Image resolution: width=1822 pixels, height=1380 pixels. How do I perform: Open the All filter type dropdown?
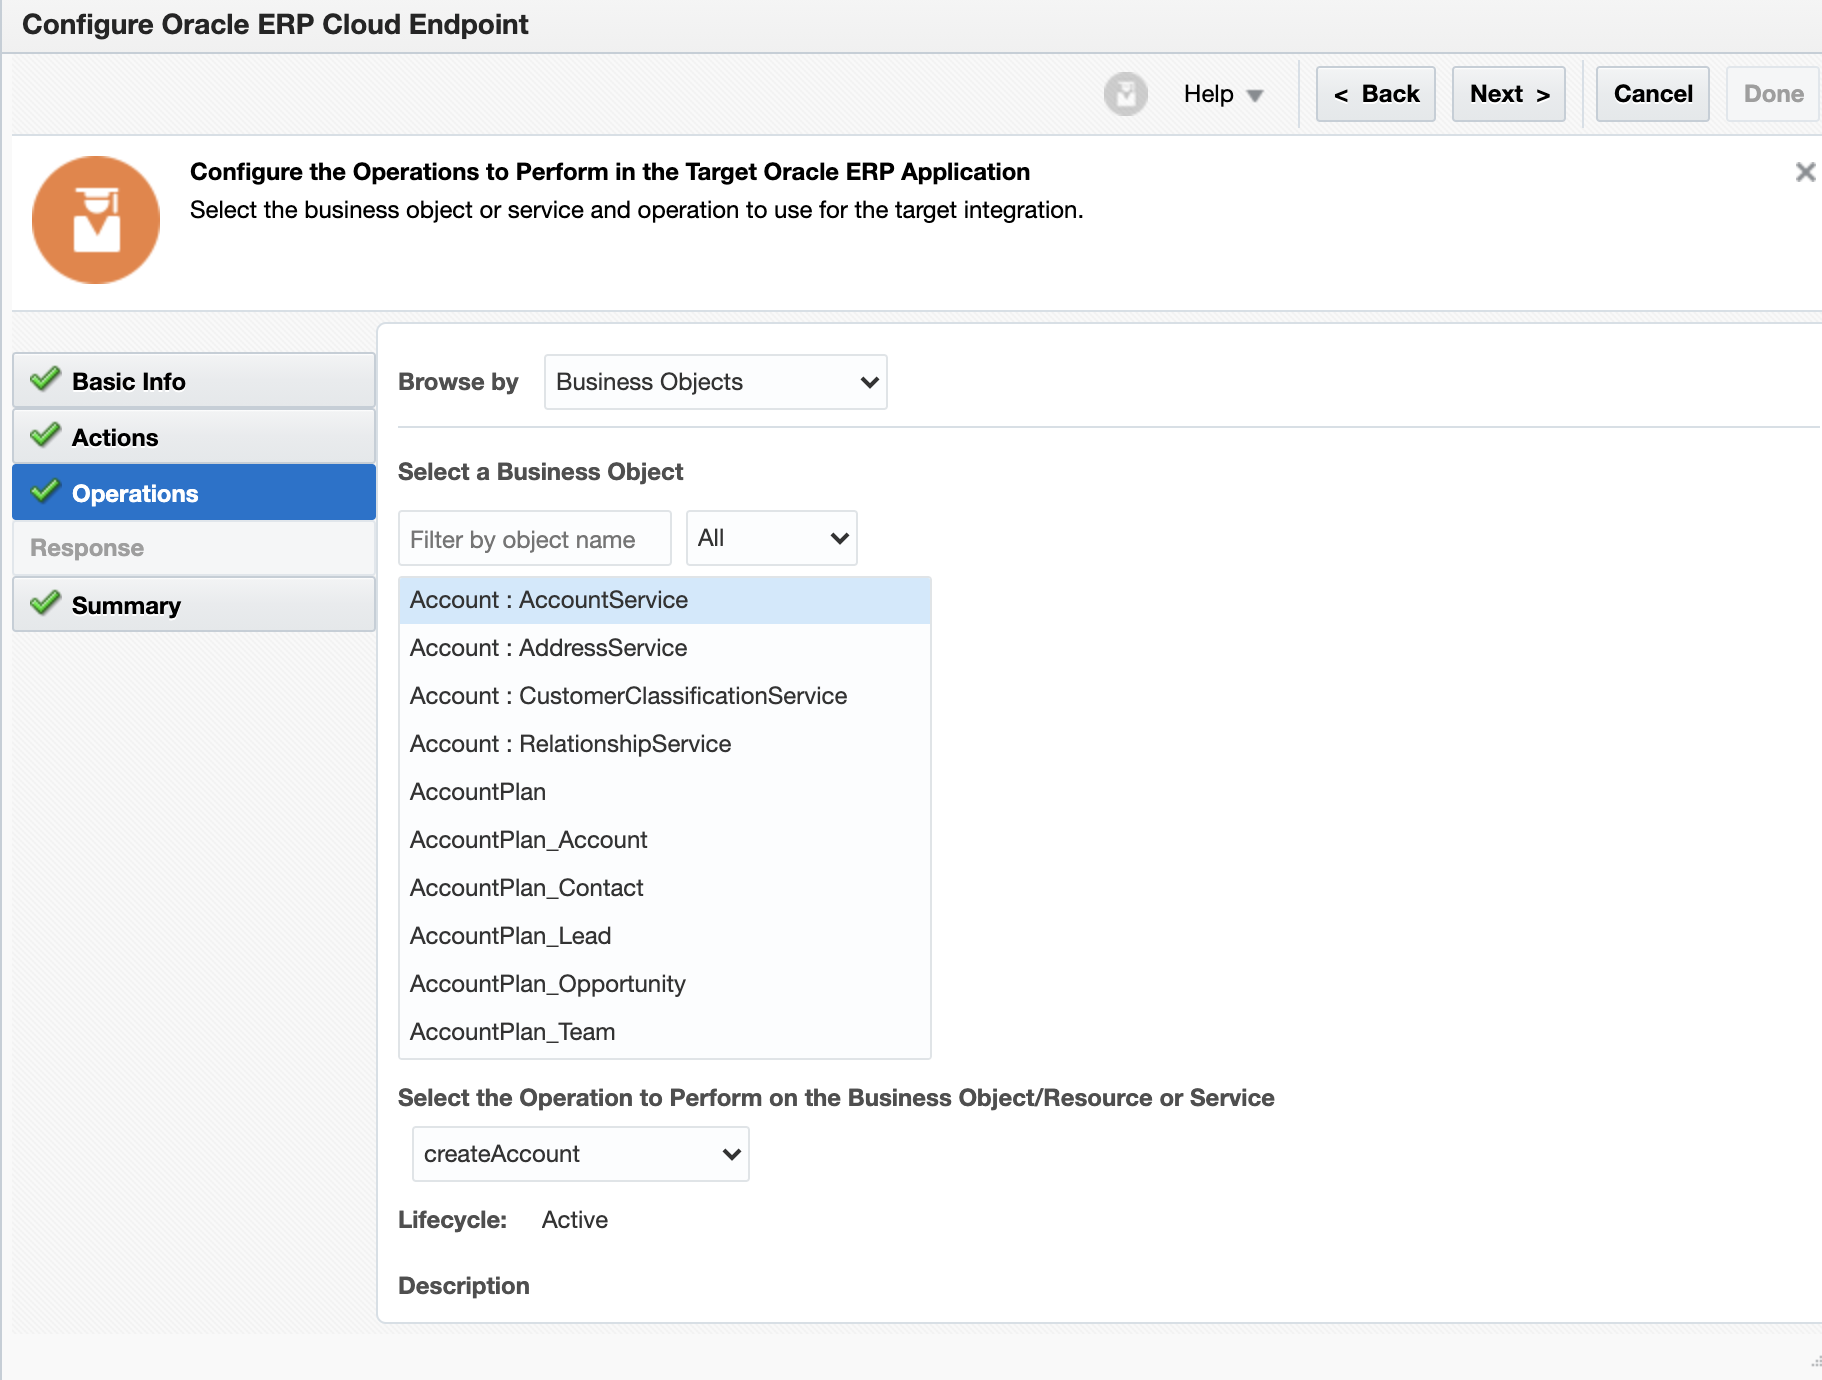coord(771,538)
